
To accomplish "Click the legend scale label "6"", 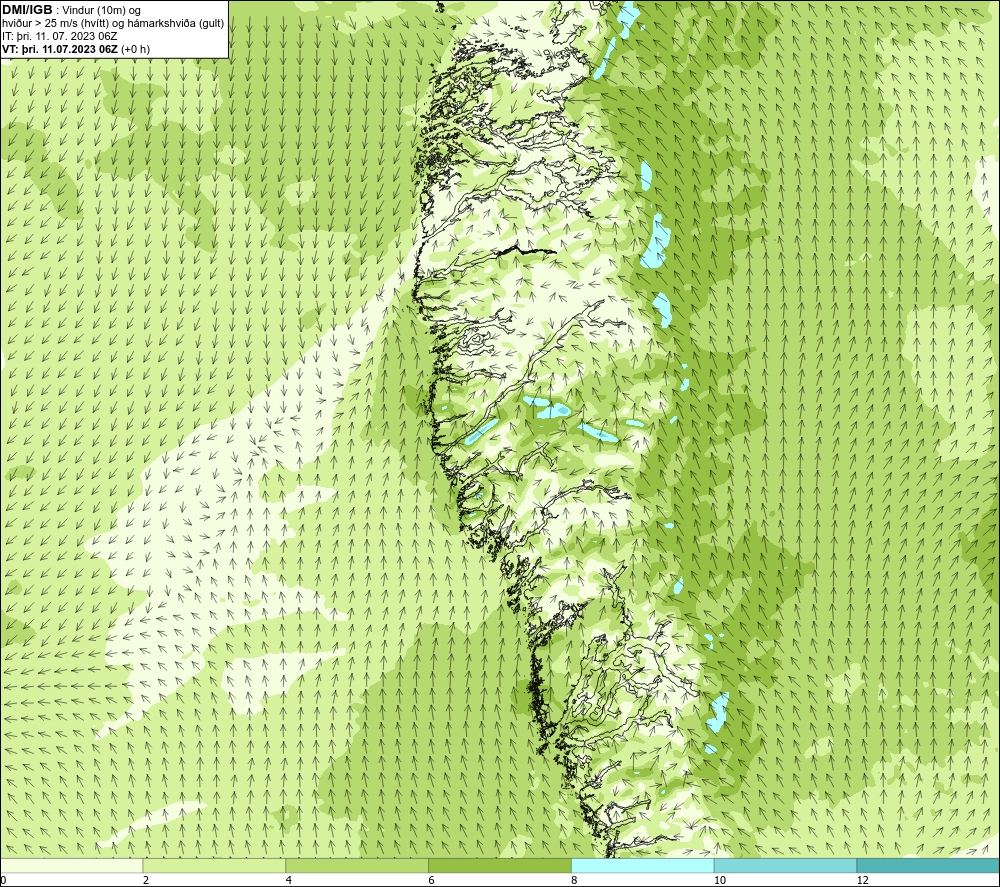I will 432,881.
